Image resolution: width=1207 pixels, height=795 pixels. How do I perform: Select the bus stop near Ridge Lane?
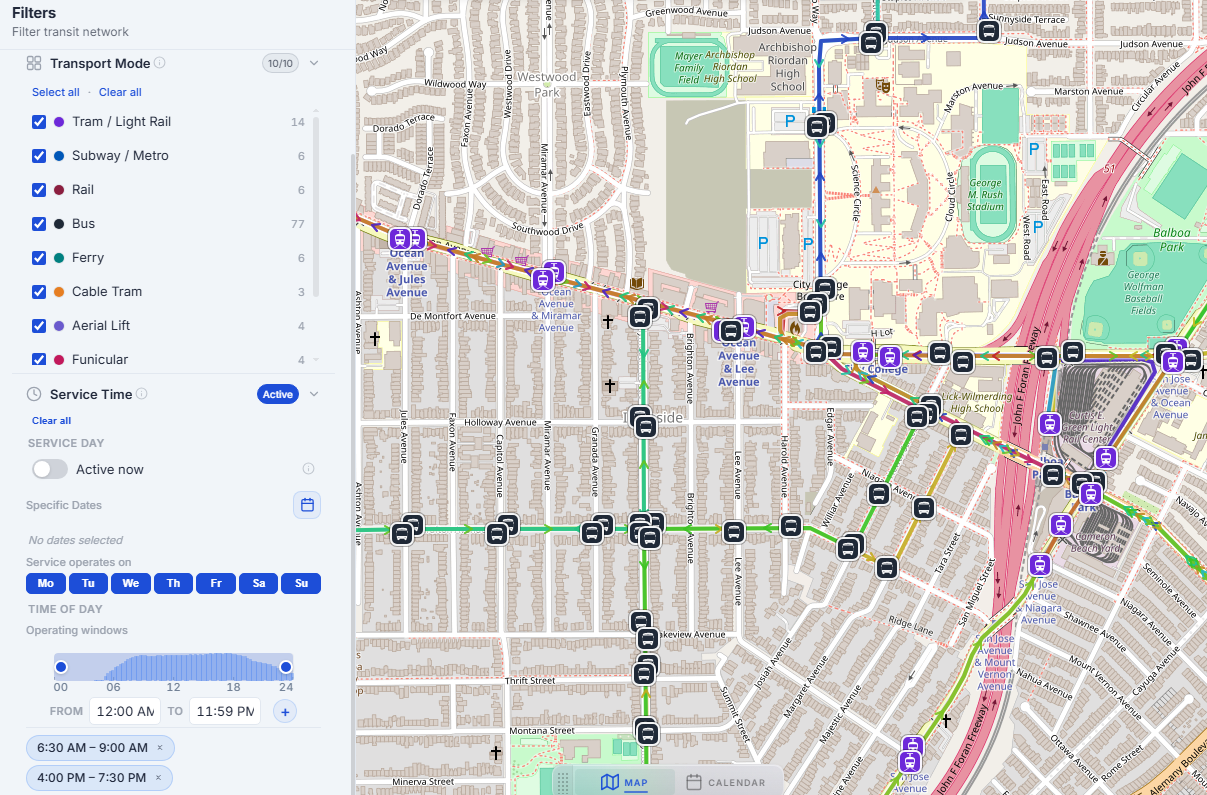coord(886,568)
